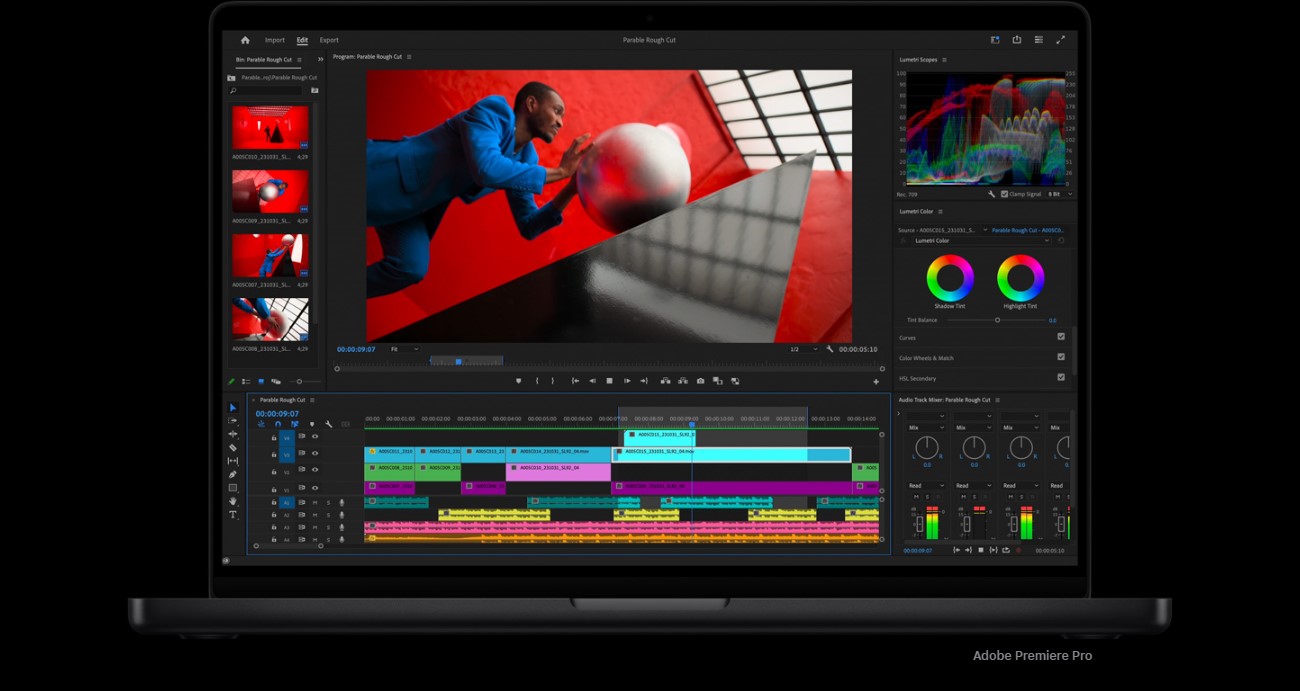Click Mark Out bracket button

click(552, 381)
